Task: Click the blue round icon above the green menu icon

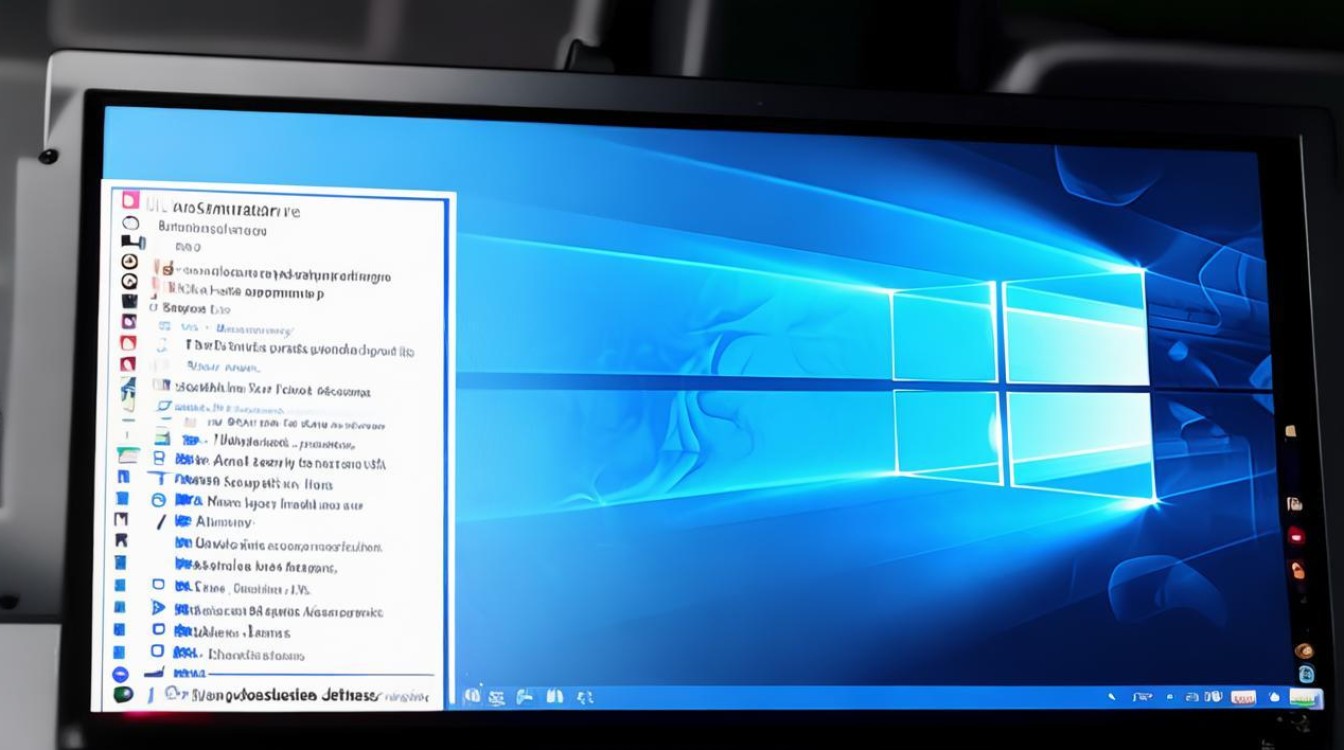Action: coord(121,674)
